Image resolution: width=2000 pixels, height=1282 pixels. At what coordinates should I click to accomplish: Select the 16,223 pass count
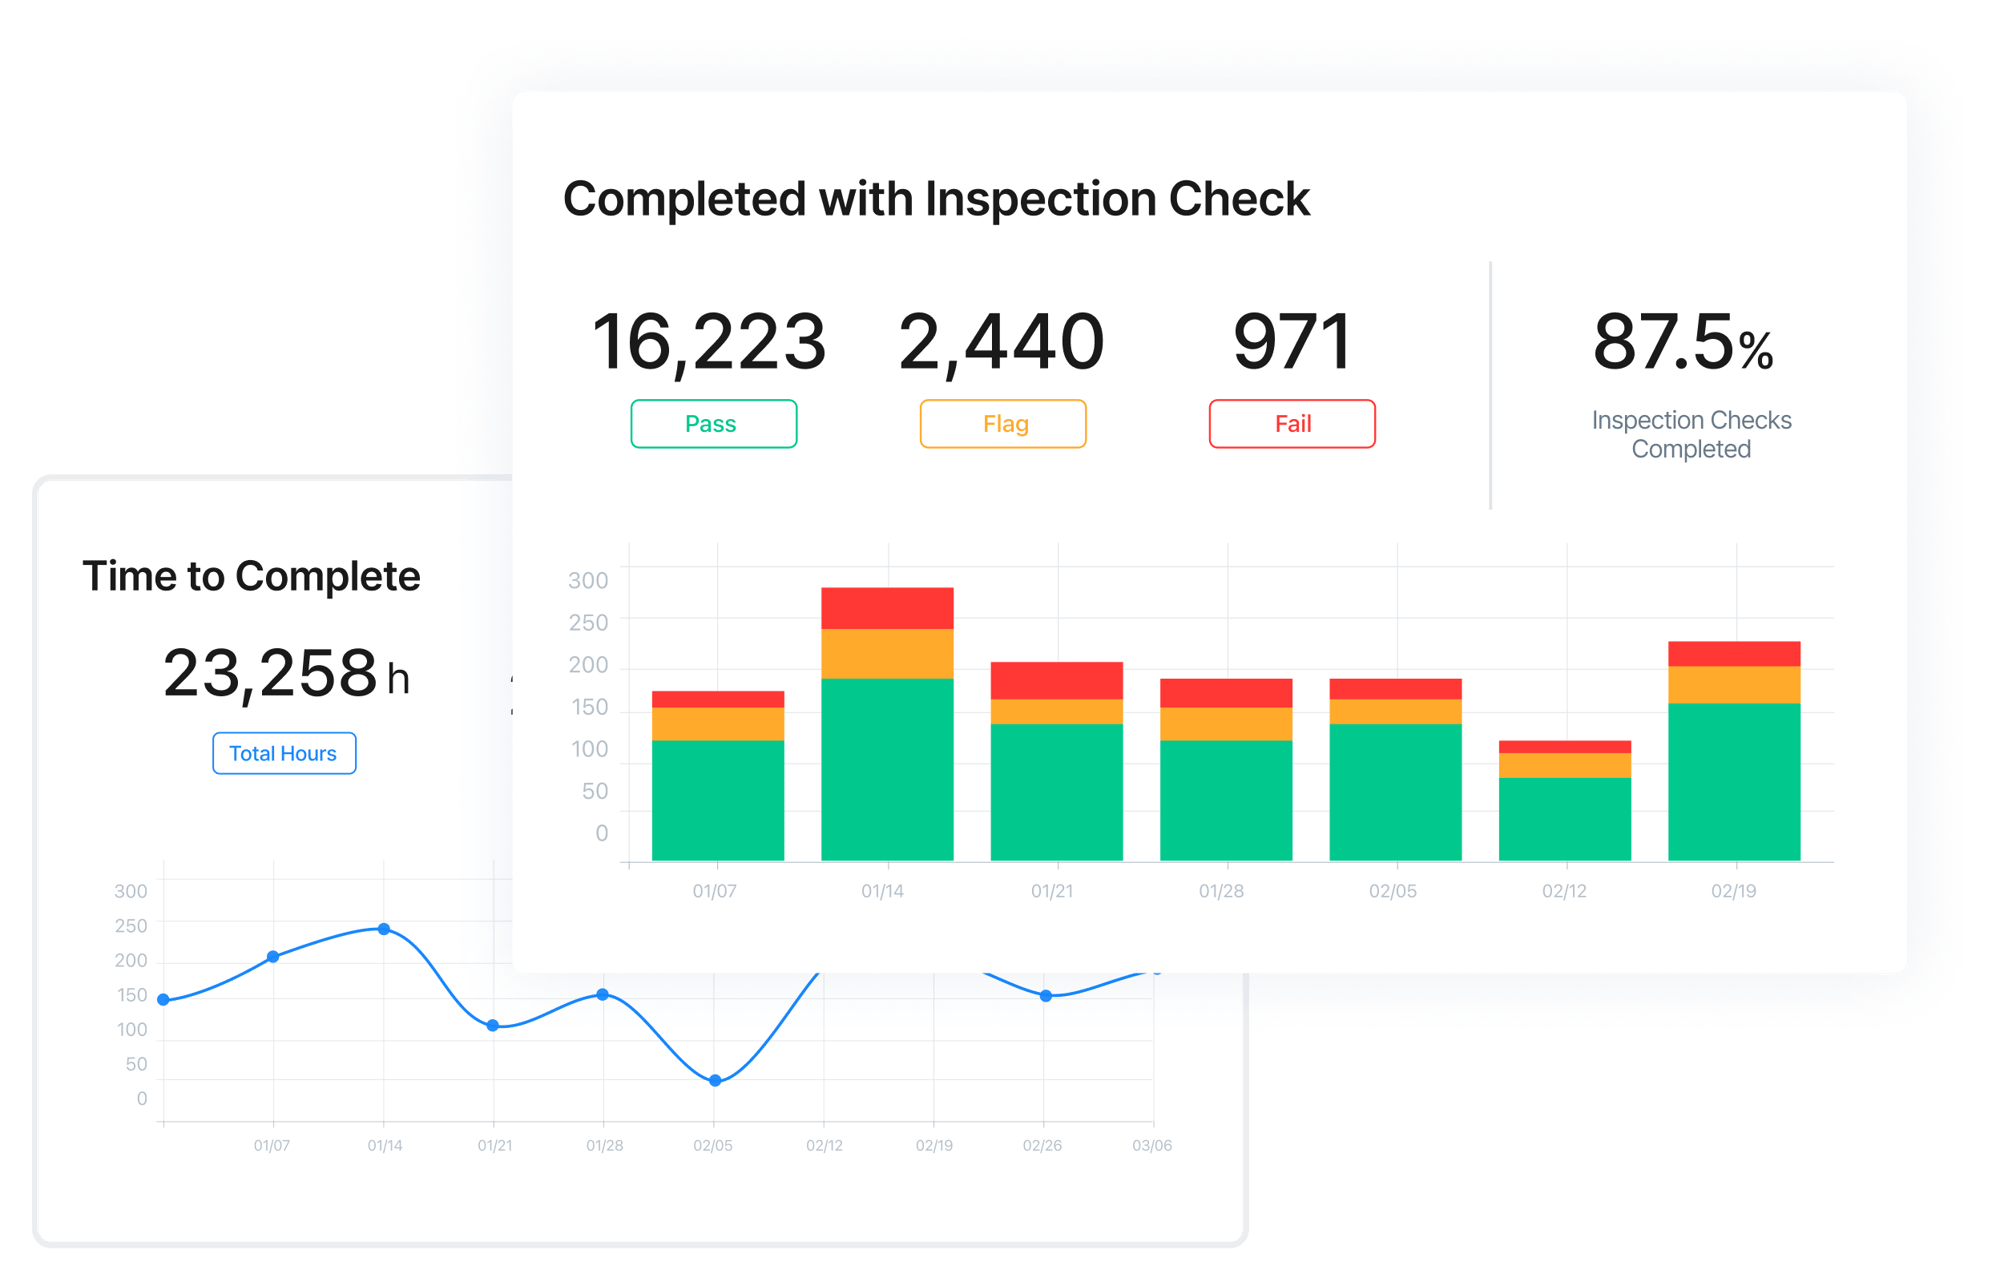point(709,342)
